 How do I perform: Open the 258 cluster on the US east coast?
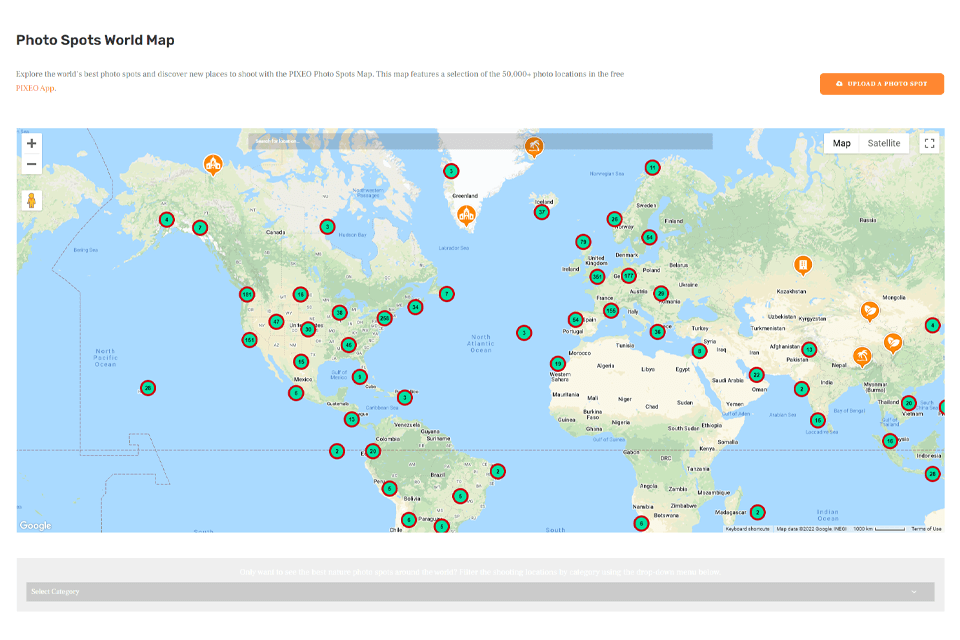384,318
